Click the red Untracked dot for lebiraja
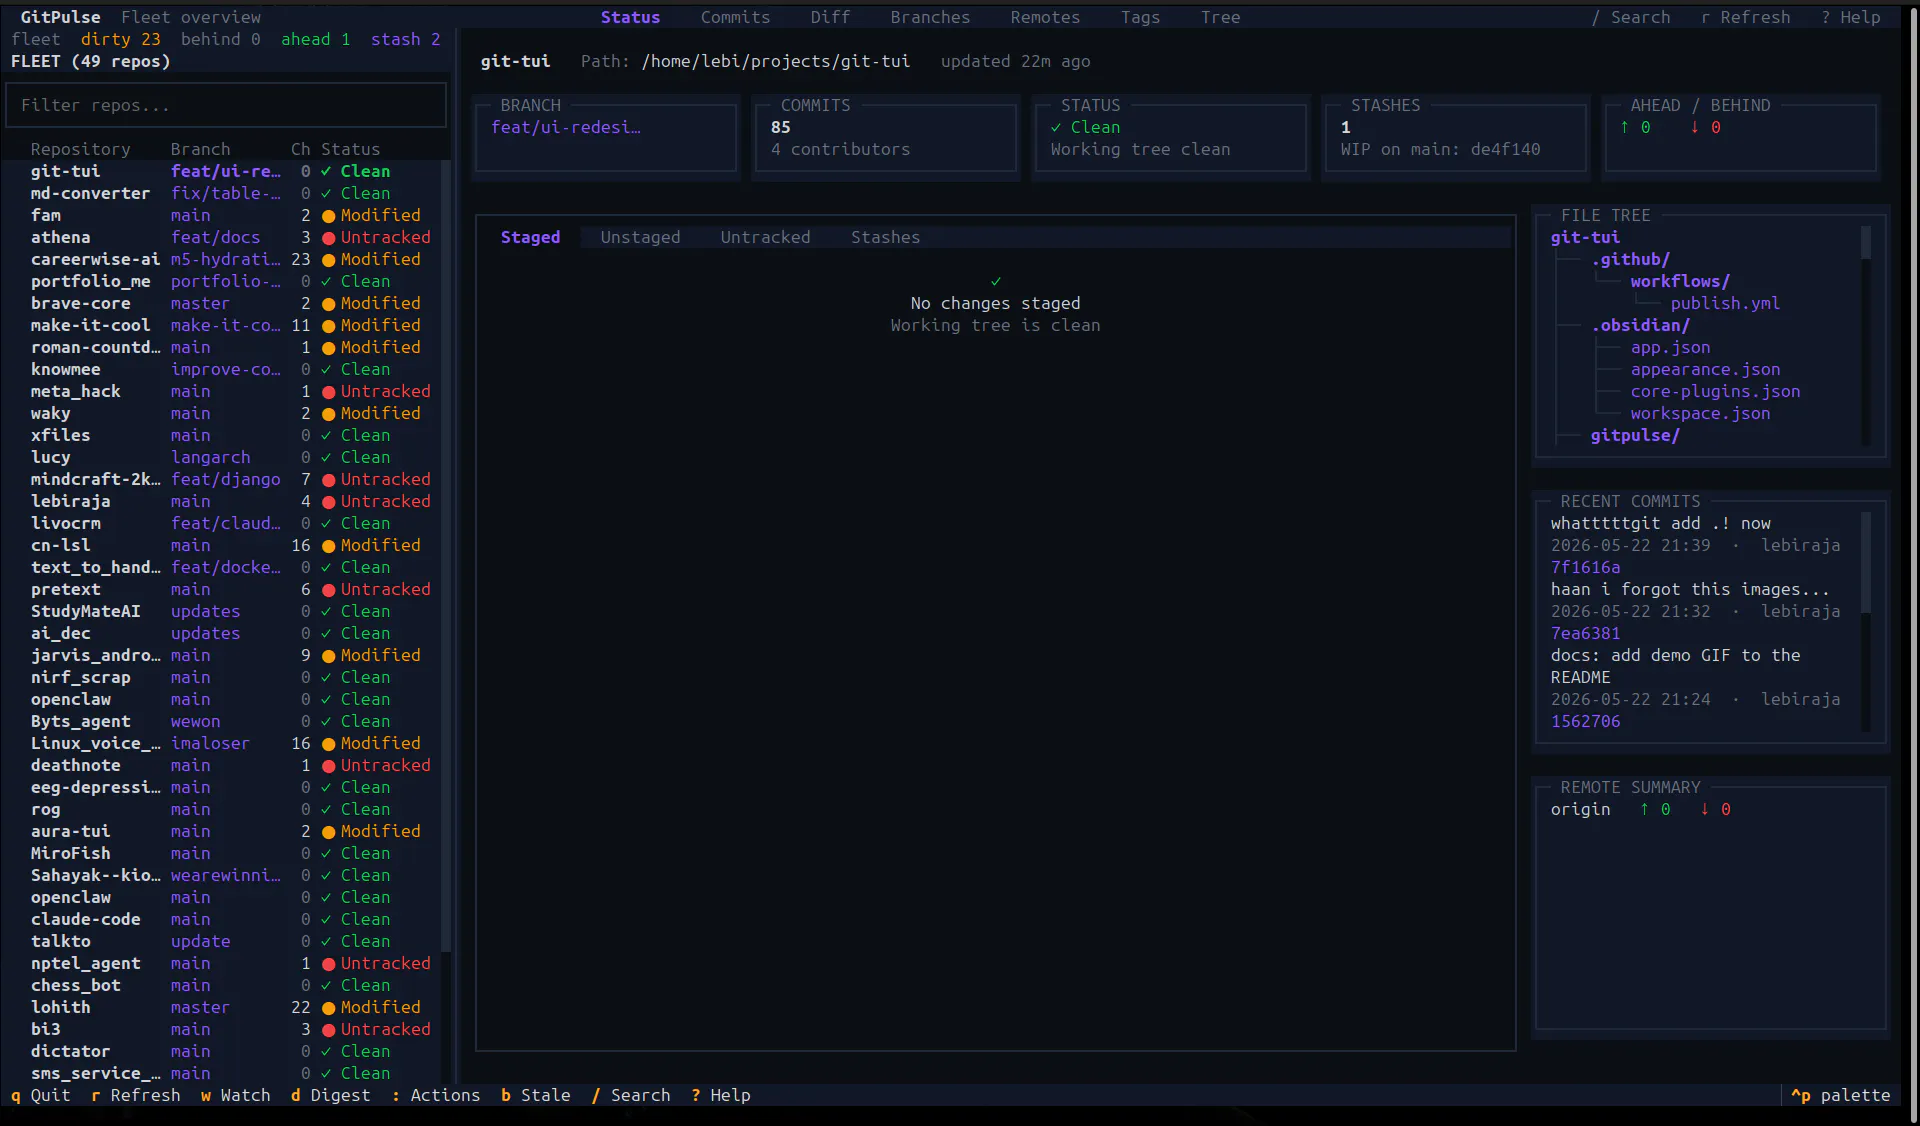 tap(328, 502)
